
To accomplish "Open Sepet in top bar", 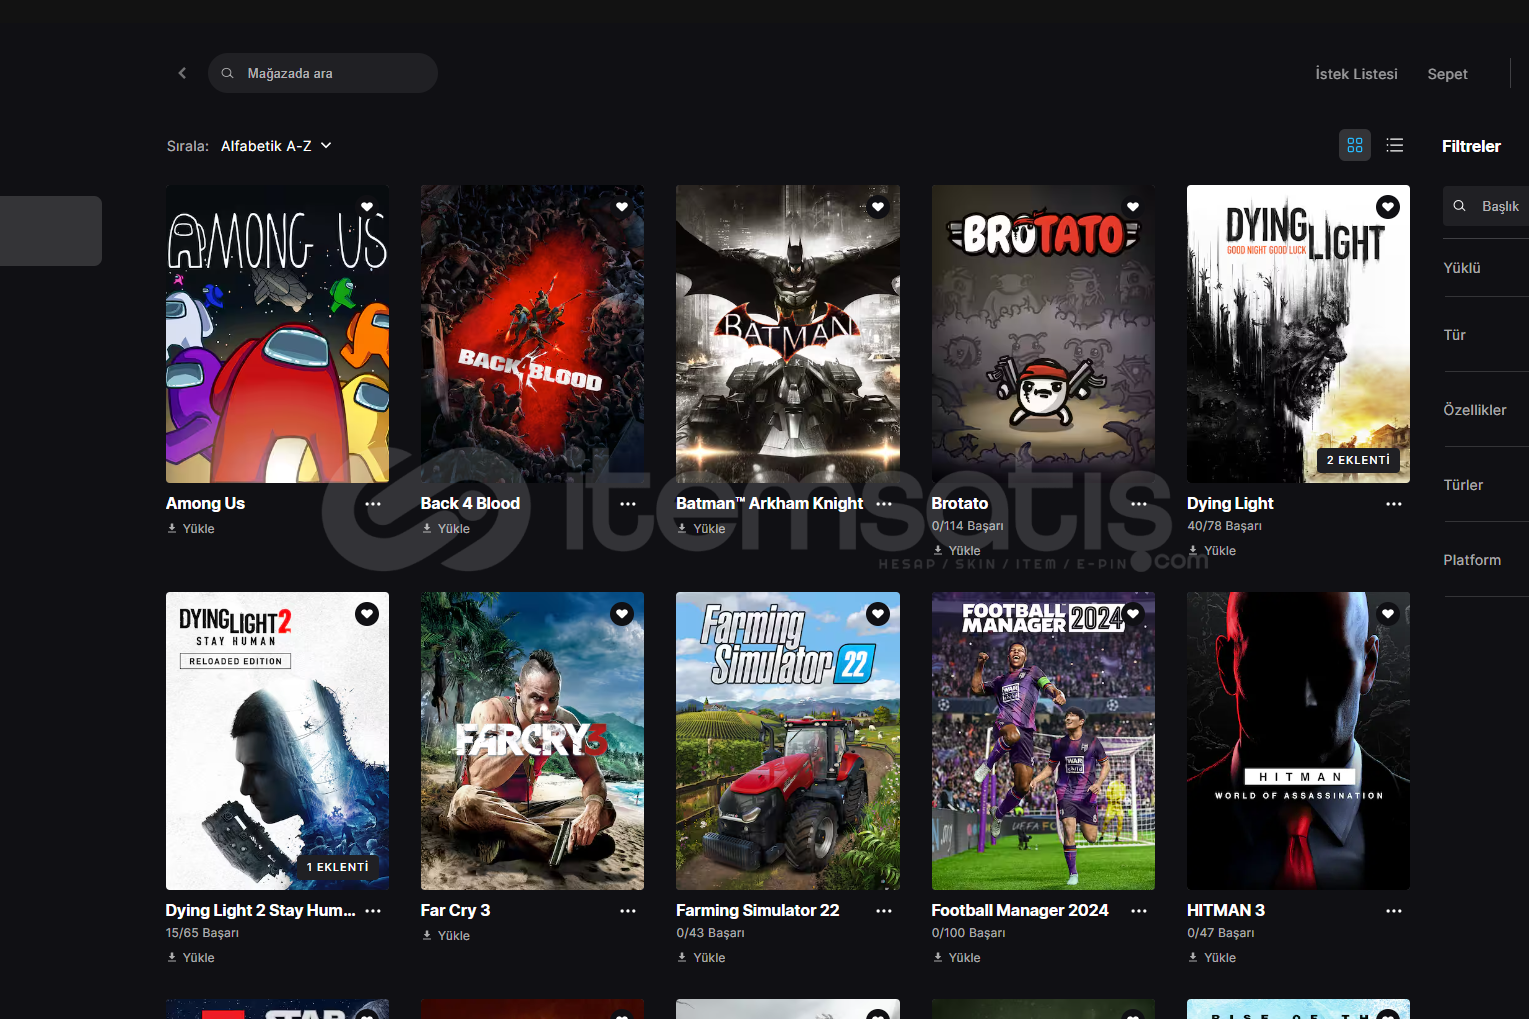I will (1447, 74).
